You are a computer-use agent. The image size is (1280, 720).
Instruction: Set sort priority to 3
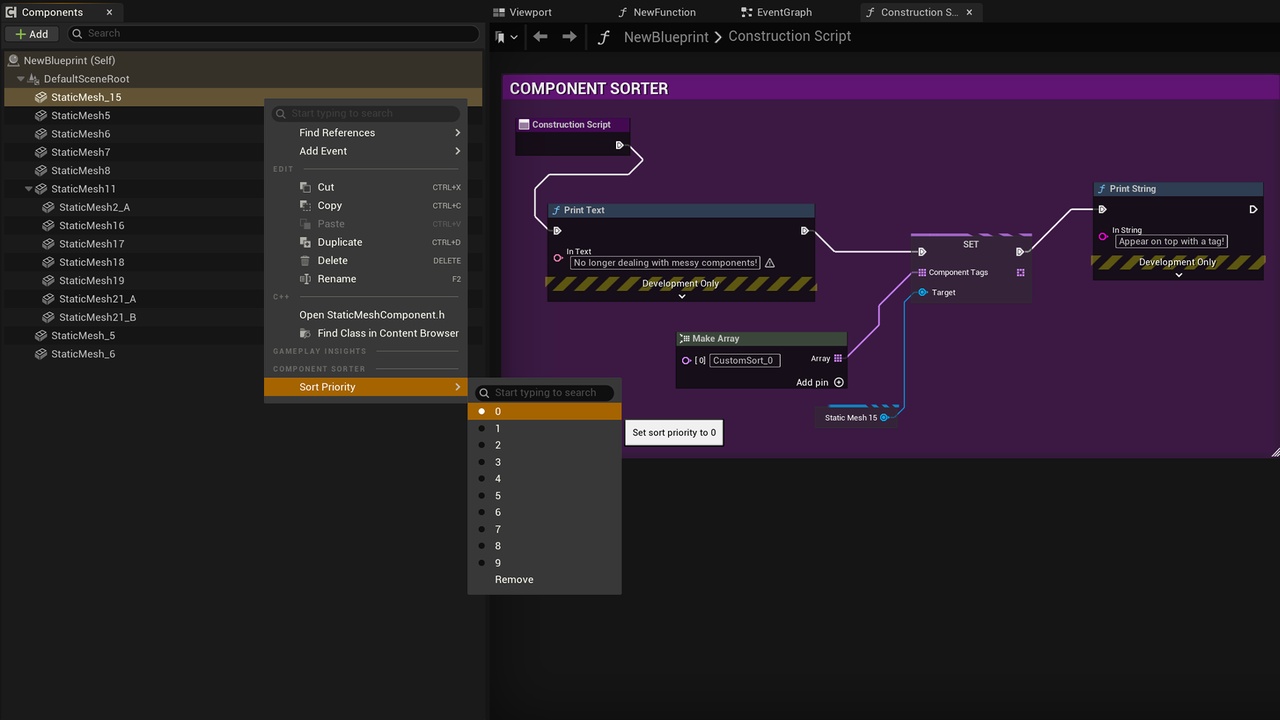[x=545, y=462]
